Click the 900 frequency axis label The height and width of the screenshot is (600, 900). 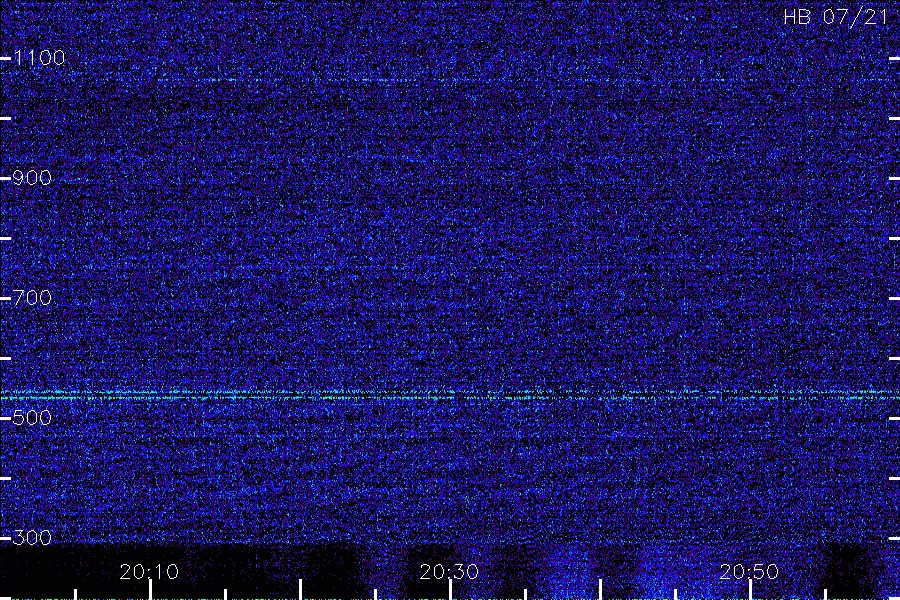click(x=32, y=178)
